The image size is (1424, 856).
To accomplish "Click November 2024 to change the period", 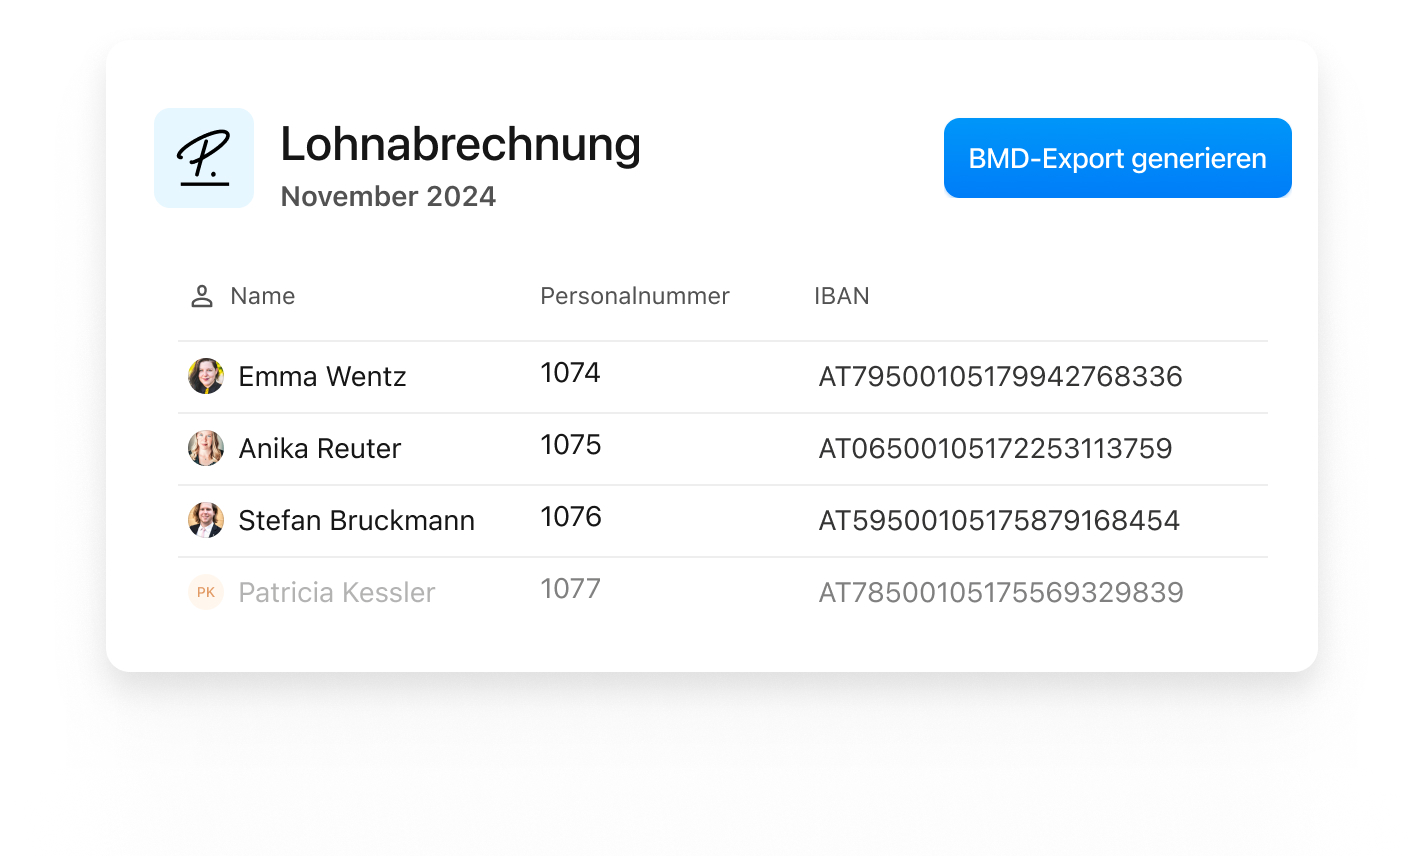I will pyautogui.click(x=389, y=196).
